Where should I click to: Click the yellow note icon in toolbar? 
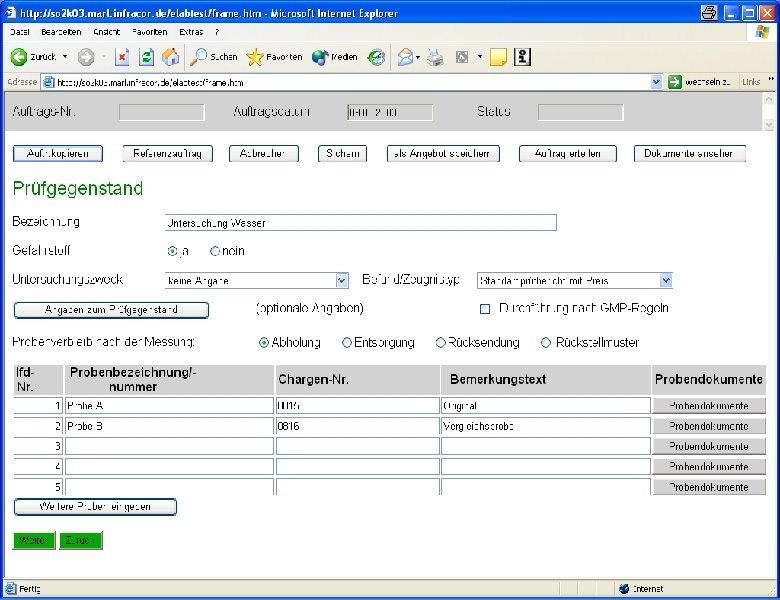pos(498,57)
